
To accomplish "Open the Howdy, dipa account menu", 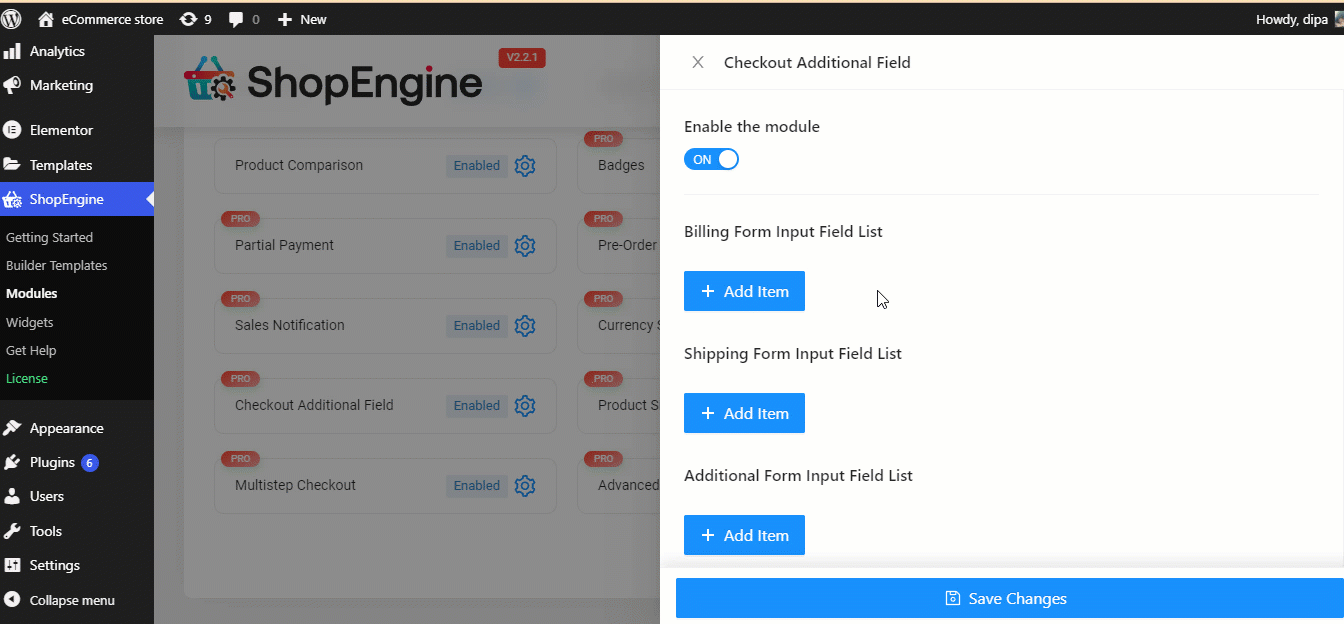I will (x=1298, y=19).
